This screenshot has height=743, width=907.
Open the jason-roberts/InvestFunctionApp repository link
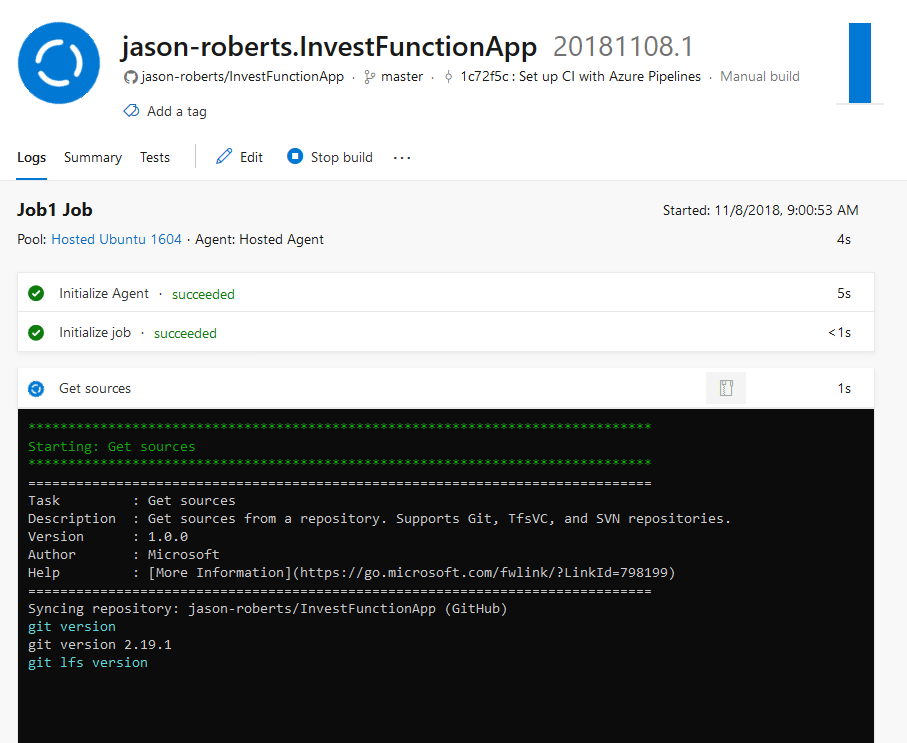(x=240, y=76)
